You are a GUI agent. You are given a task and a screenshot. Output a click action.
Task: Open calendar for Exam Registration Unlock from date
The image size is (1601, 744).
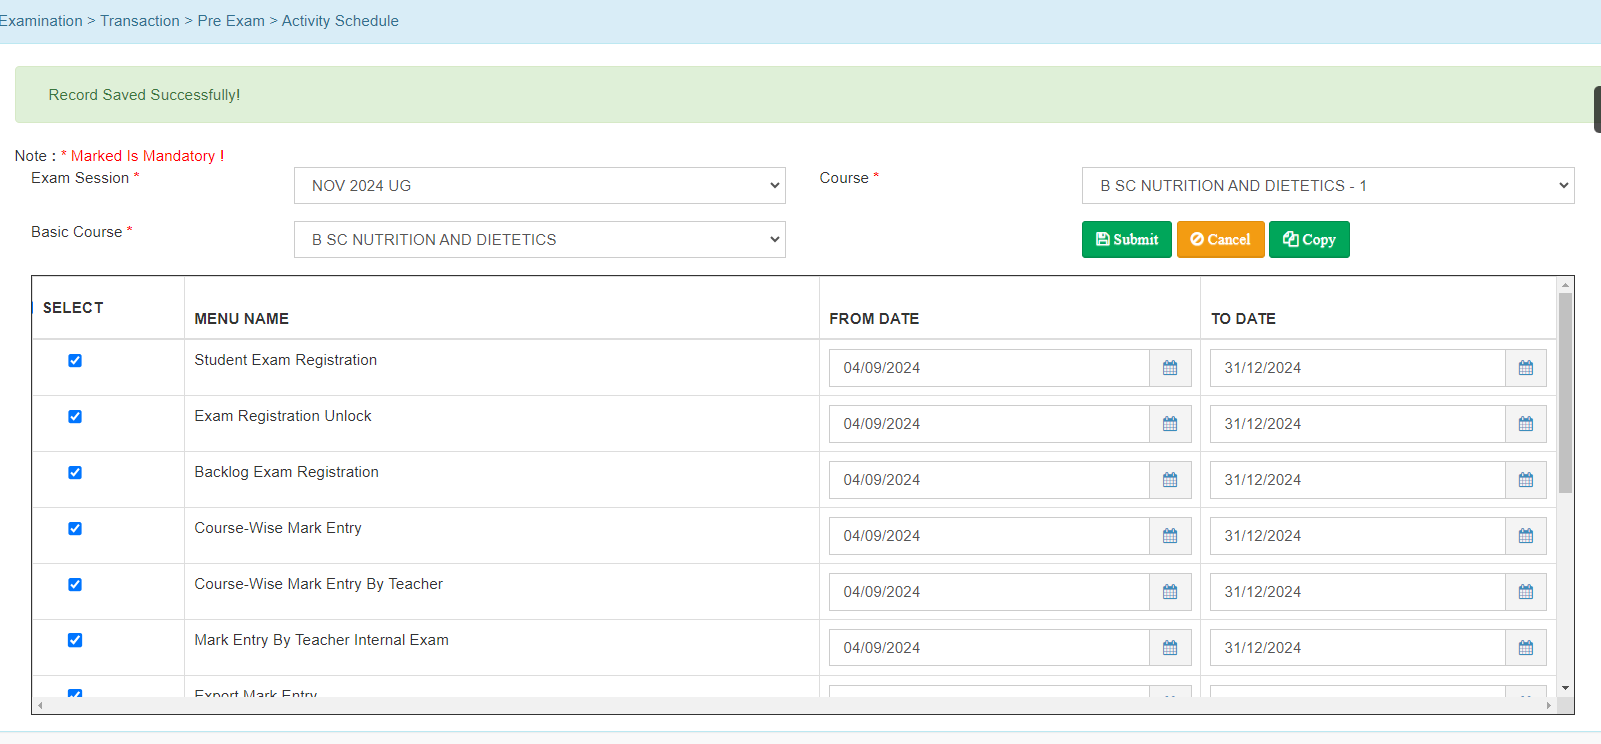click(x=1170, y=424)
